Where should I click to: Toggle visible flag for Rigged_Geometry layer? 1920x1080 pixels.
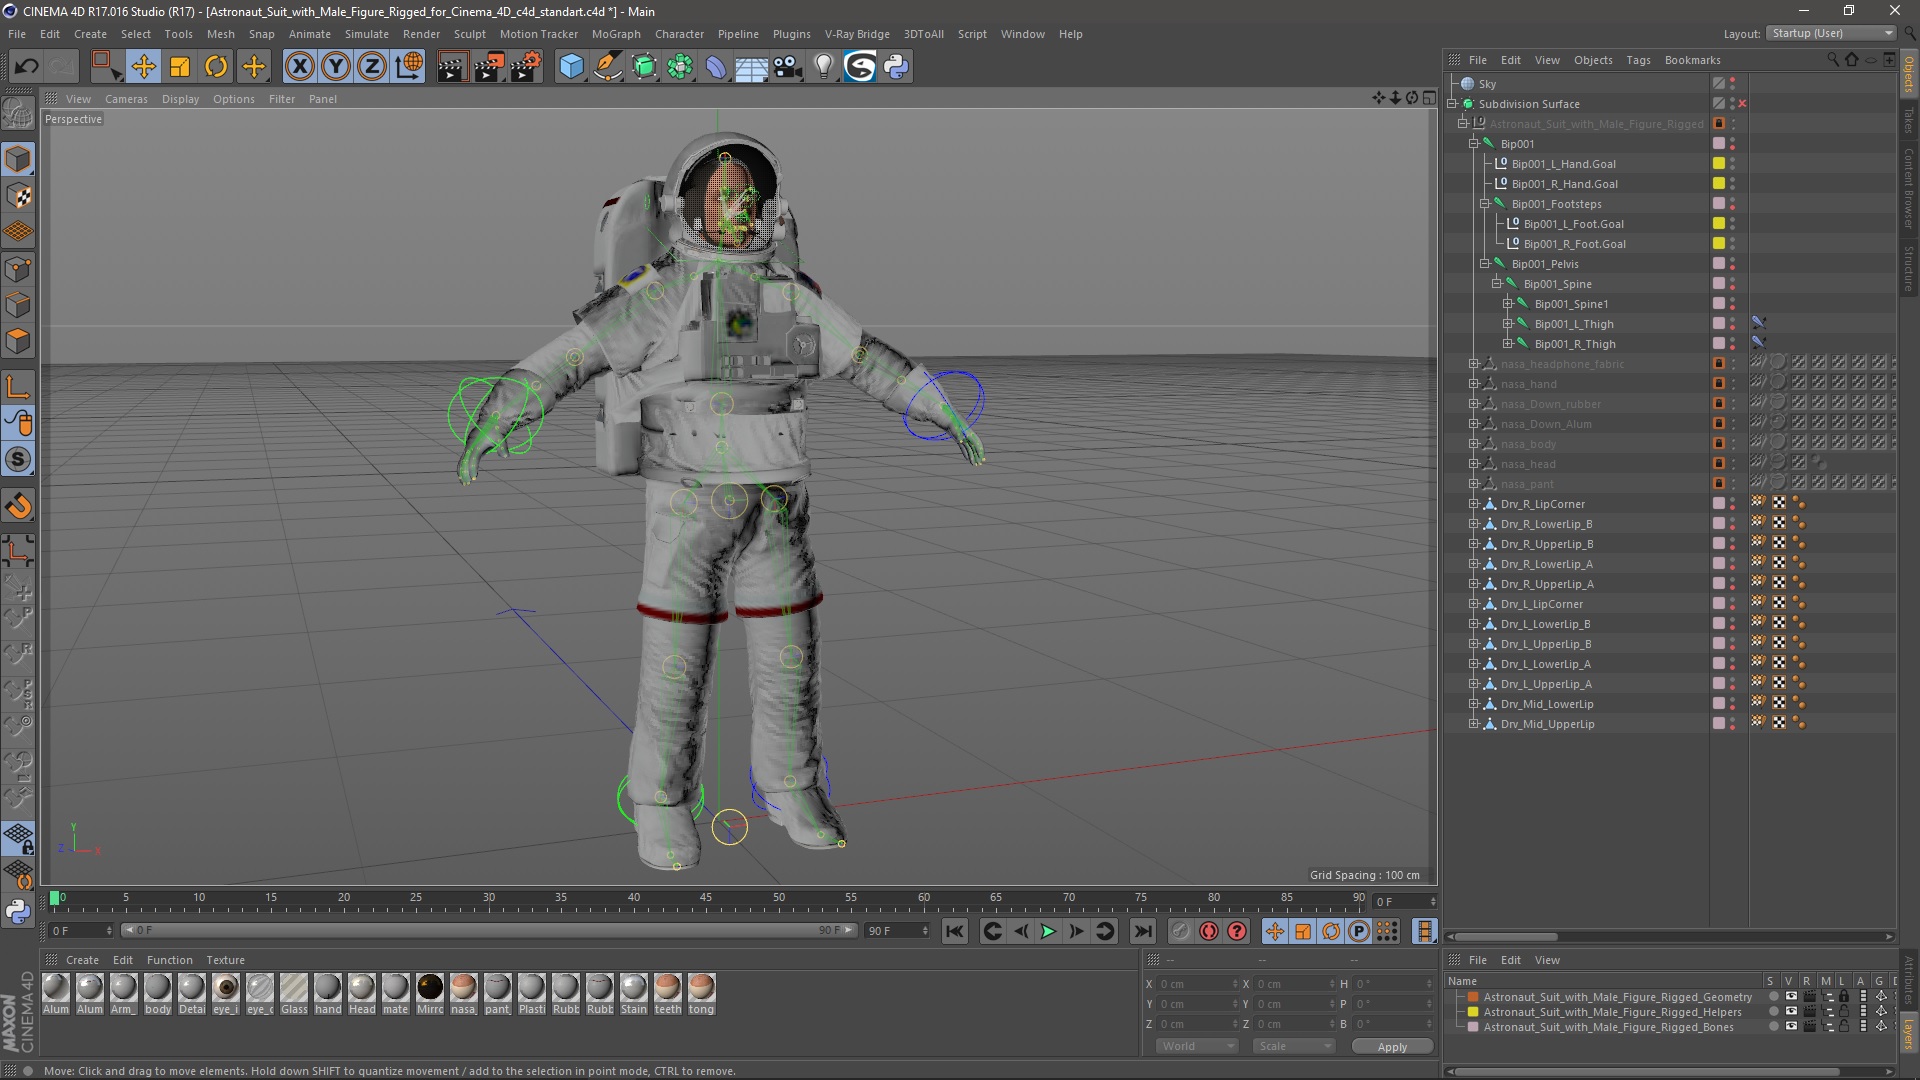1791,997
